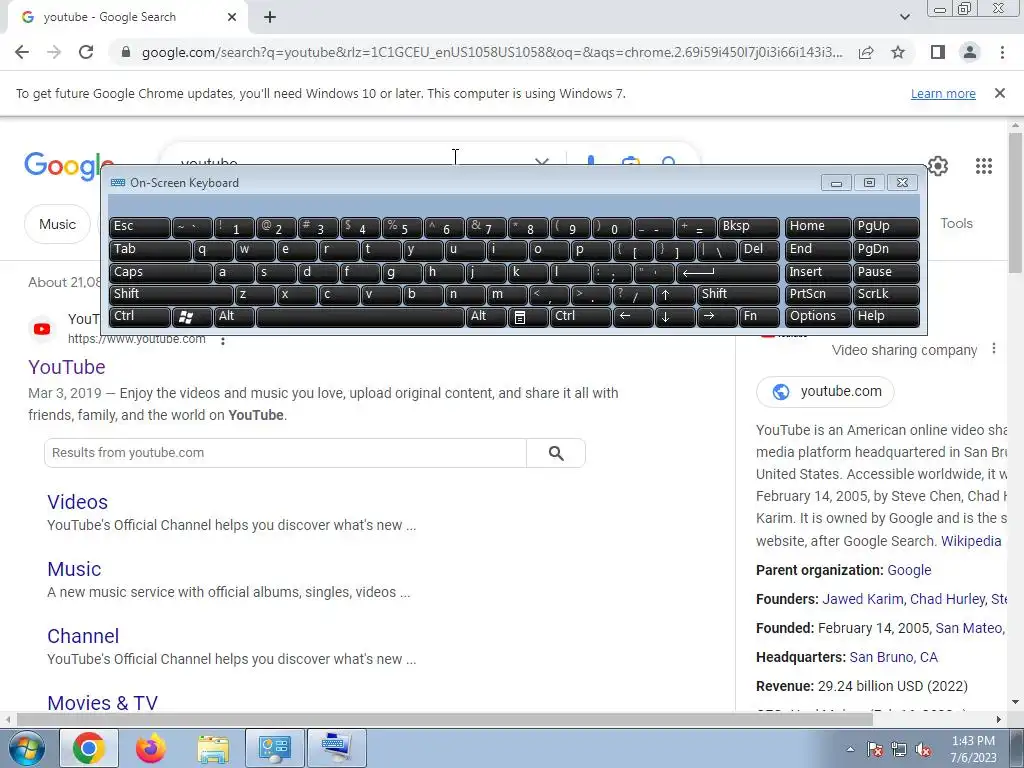Open the Windows Start menu

26,748
